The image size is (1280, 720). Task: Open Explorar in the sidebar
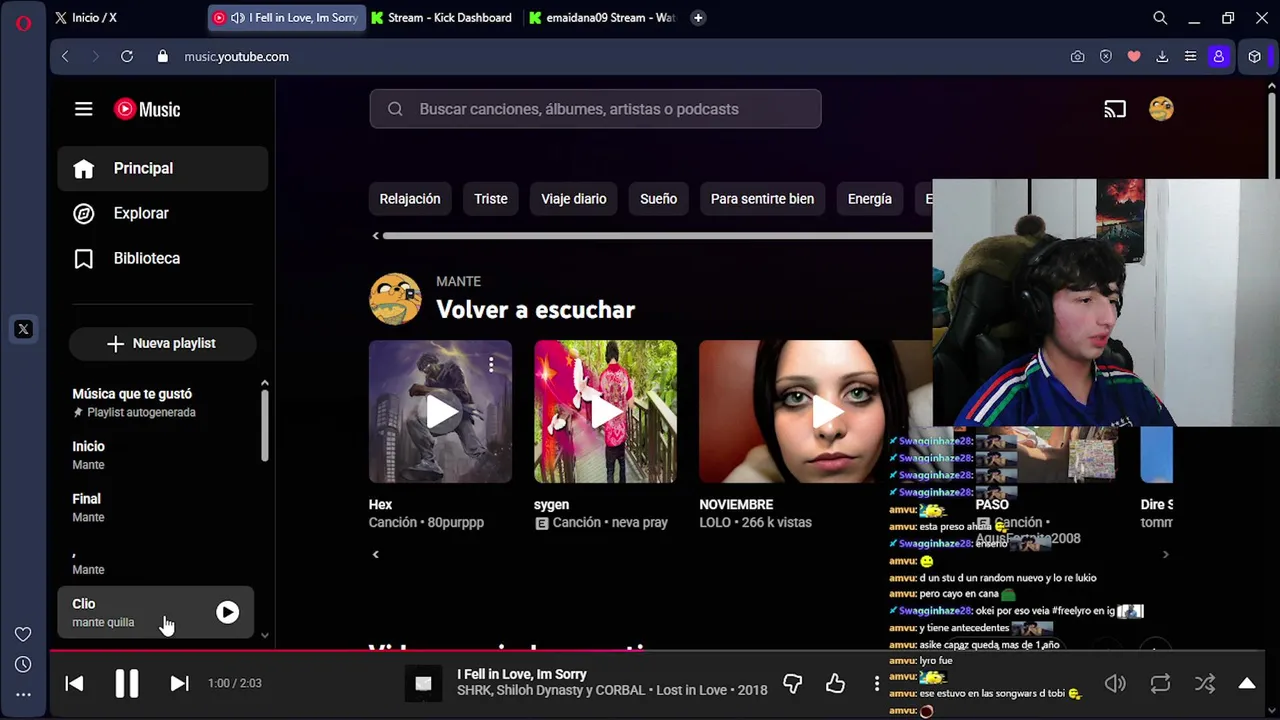(162, 213)
